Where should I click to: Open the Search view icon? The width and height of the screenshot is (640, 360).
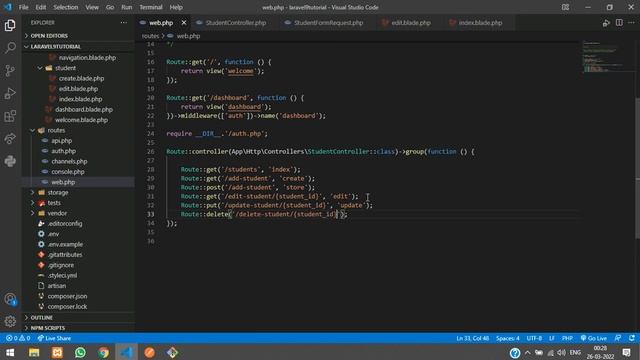[10, 48]
